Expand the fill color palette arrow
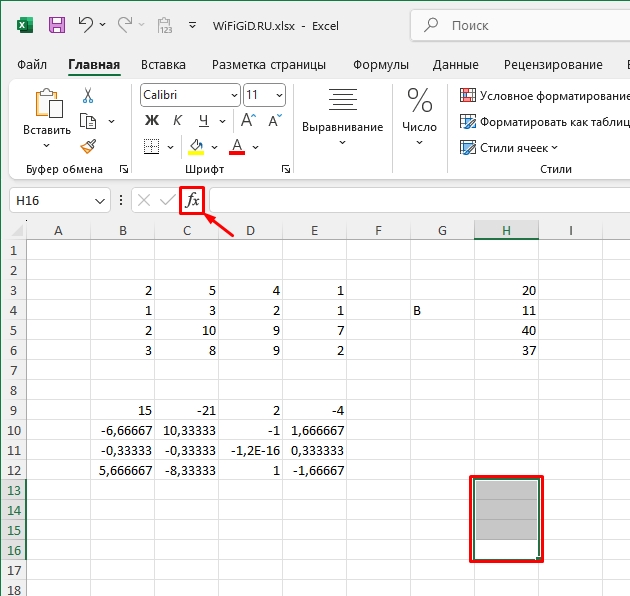This screenshot has width=630, height=596. [x=215, y=147]
